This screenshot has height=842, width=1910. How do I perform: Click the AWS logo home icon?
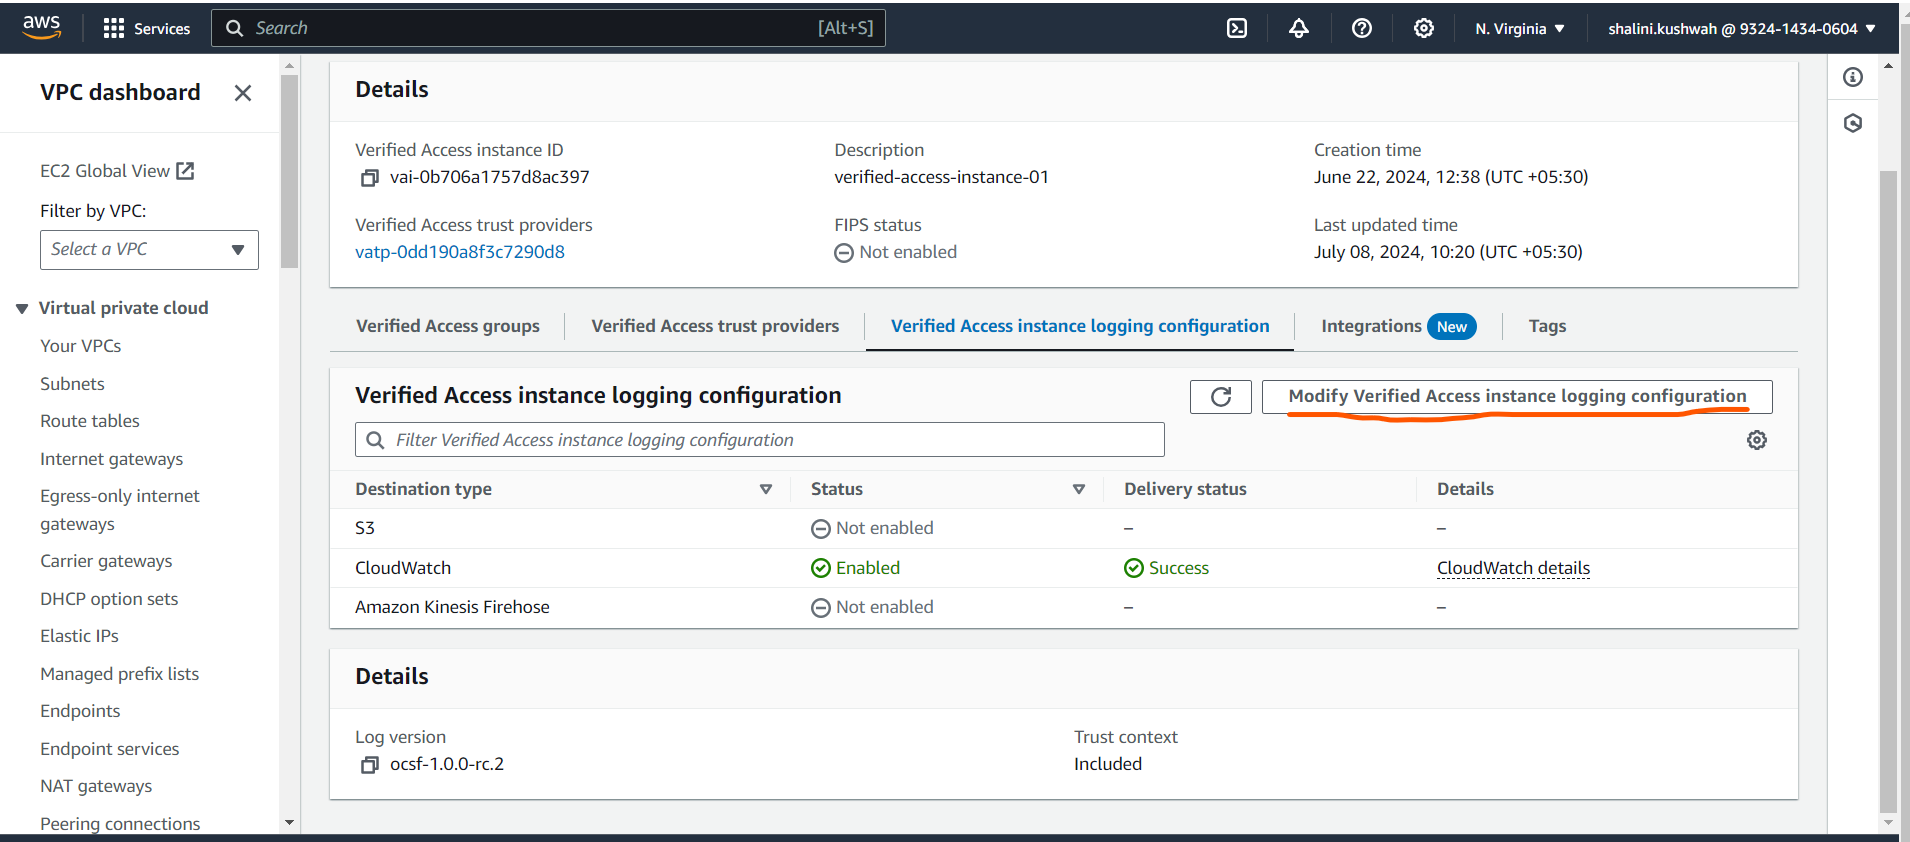(41, 27)
